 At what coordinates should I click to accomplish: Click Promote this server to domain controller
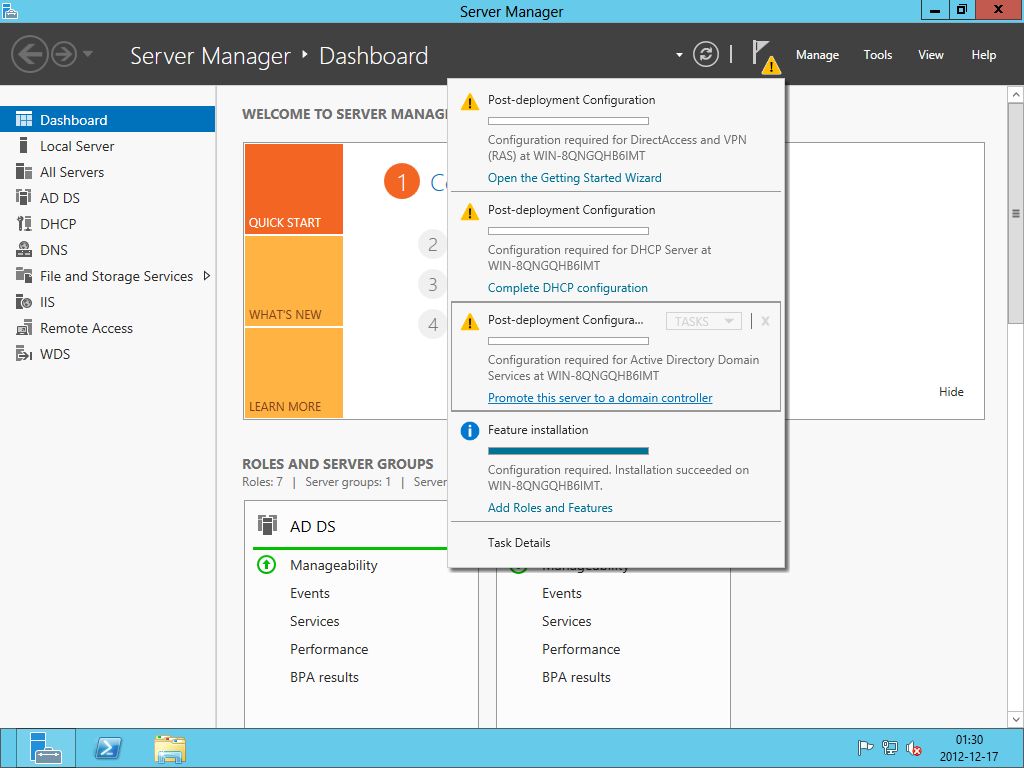coord(600,398)
